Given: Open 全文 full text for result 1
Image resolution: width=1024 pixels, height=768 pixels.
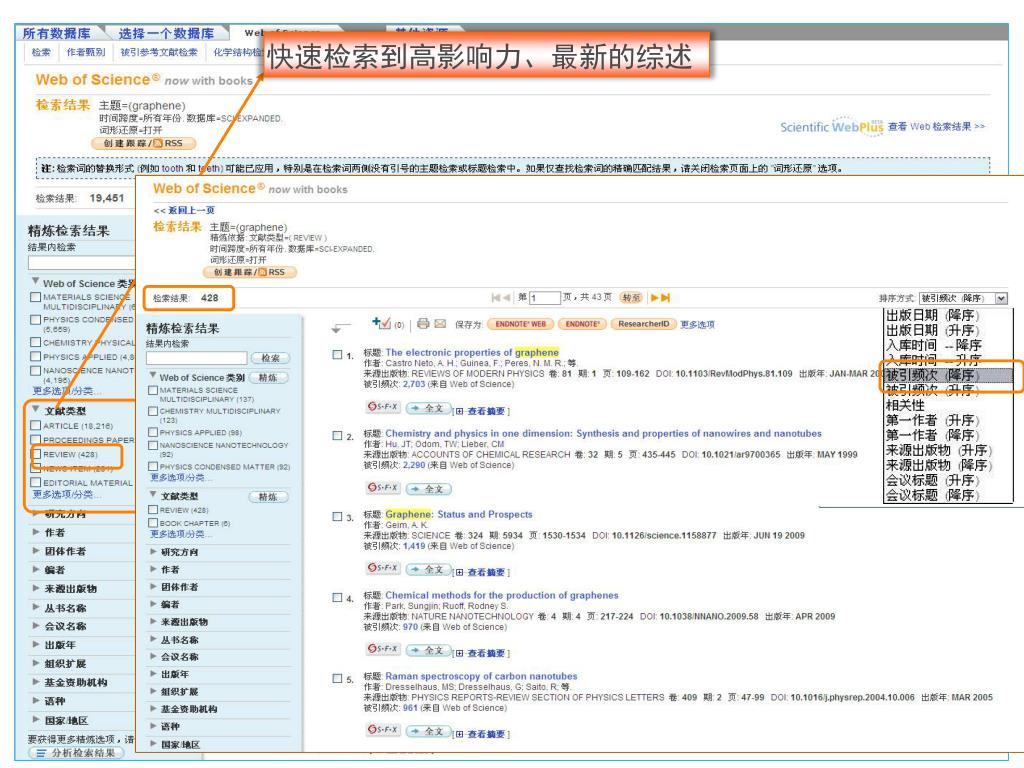Looking at the screenshot, I should pyautogui.click(x=428, y=408).
